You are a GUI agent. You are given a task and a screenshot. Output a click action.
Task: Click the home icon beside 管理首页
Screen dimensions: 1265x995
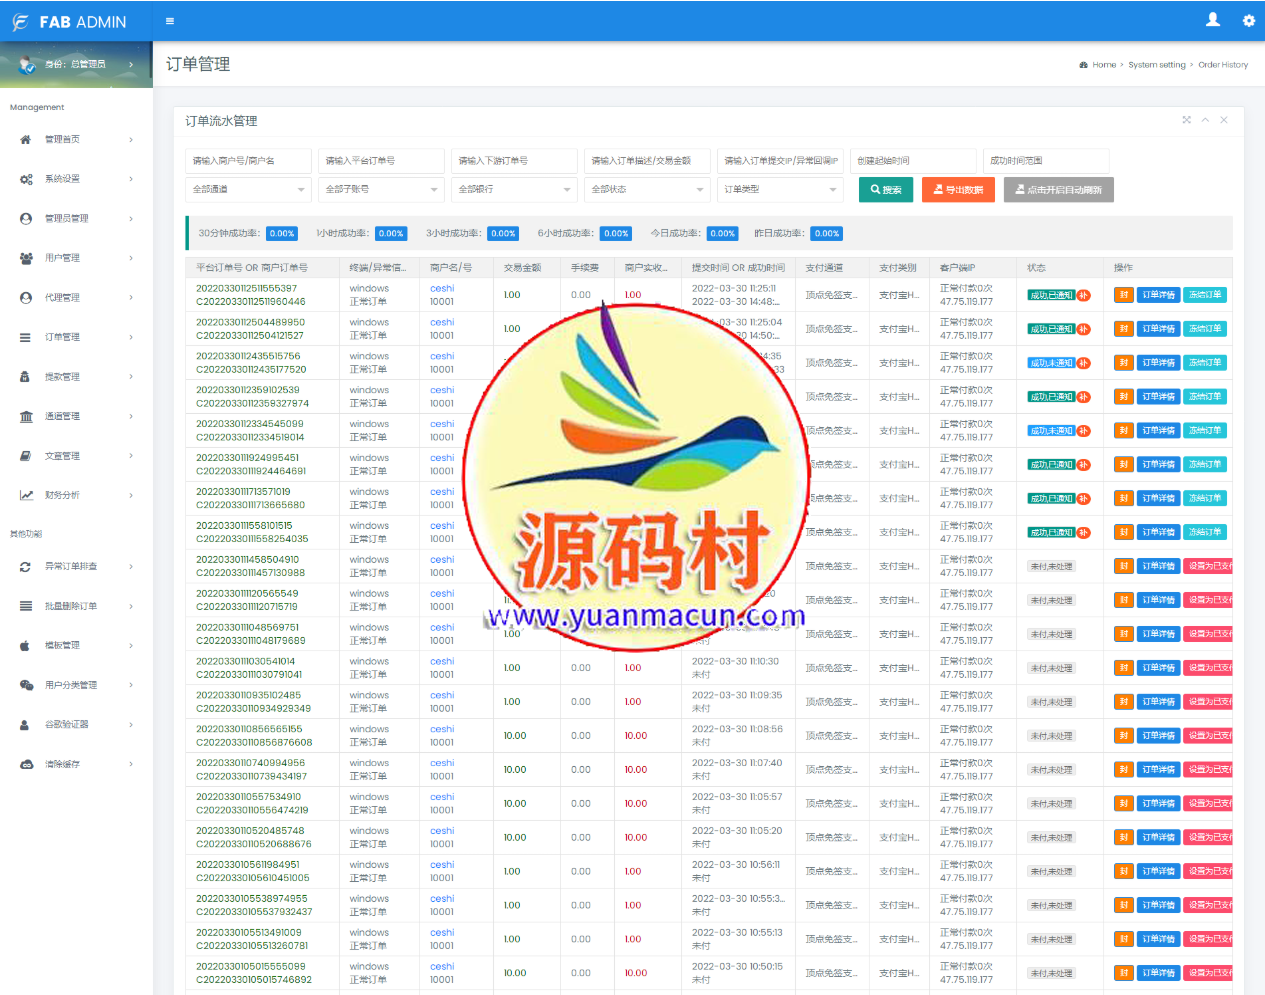[26, 140]
